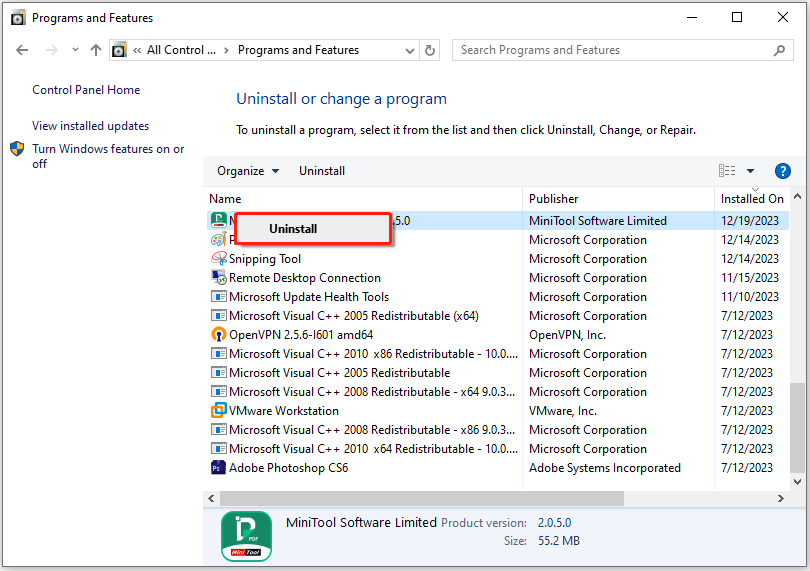Select the Remote Desktop Connection icon
Image resolution: width=810 pixels, height=571 pixels.
(219, 277)
